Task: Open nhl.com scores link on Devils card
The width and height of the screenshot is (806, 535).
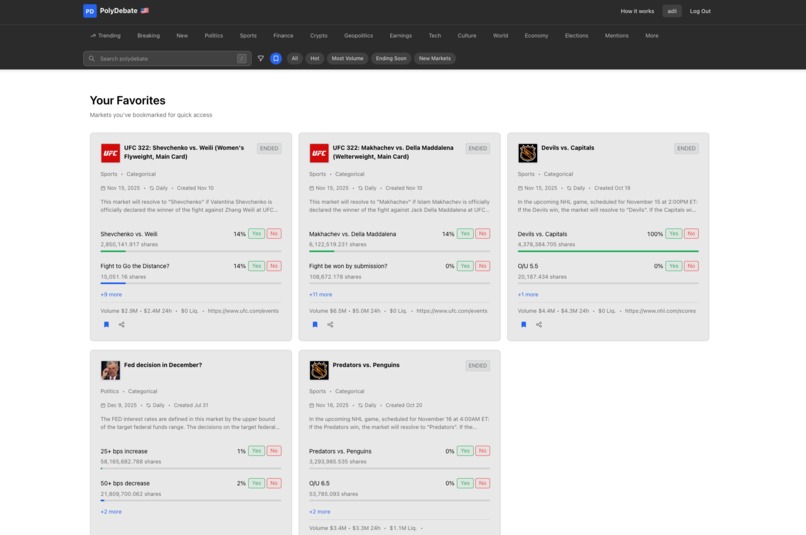Action: pos(660,311)
